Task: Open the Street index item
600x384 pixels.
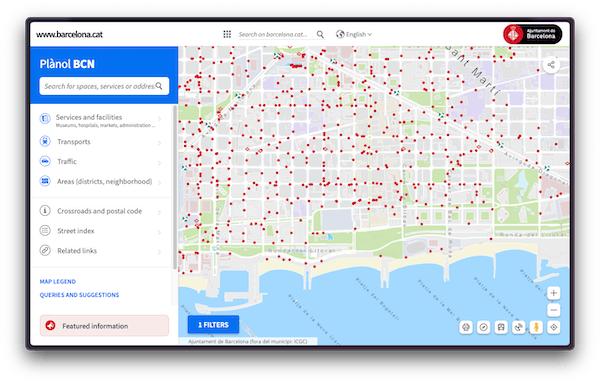Action: point(101,231)
